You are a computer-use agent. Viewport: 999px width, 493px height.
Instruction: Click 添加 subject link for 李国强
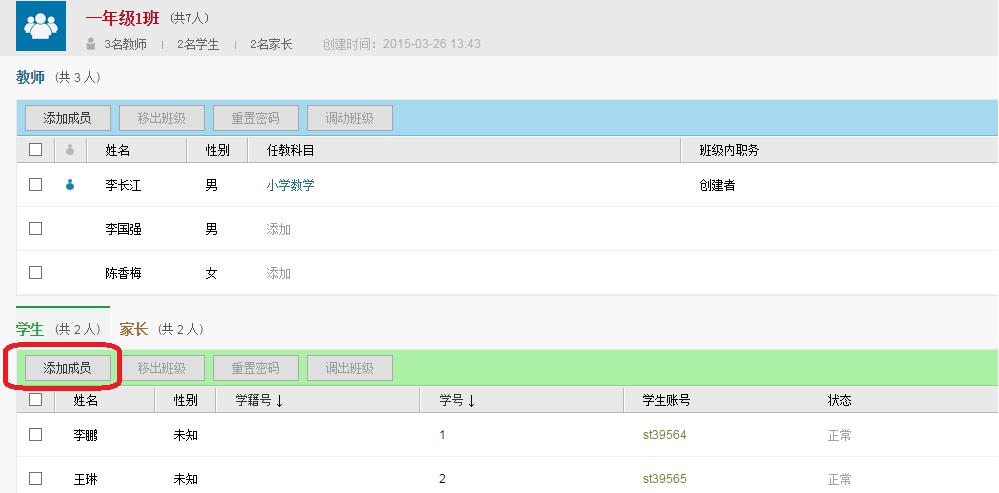(x=278, y=229)
